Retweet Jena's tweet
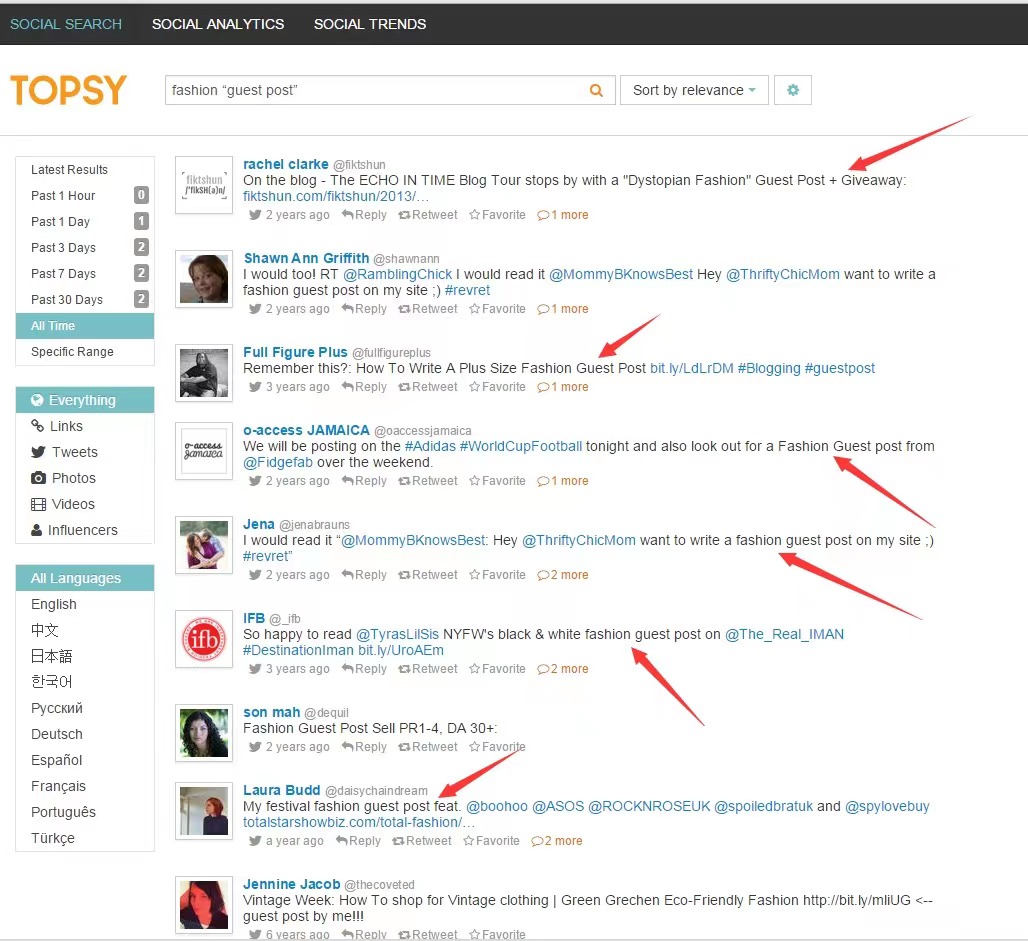1028x941 pixels. (x=428, y=575)
